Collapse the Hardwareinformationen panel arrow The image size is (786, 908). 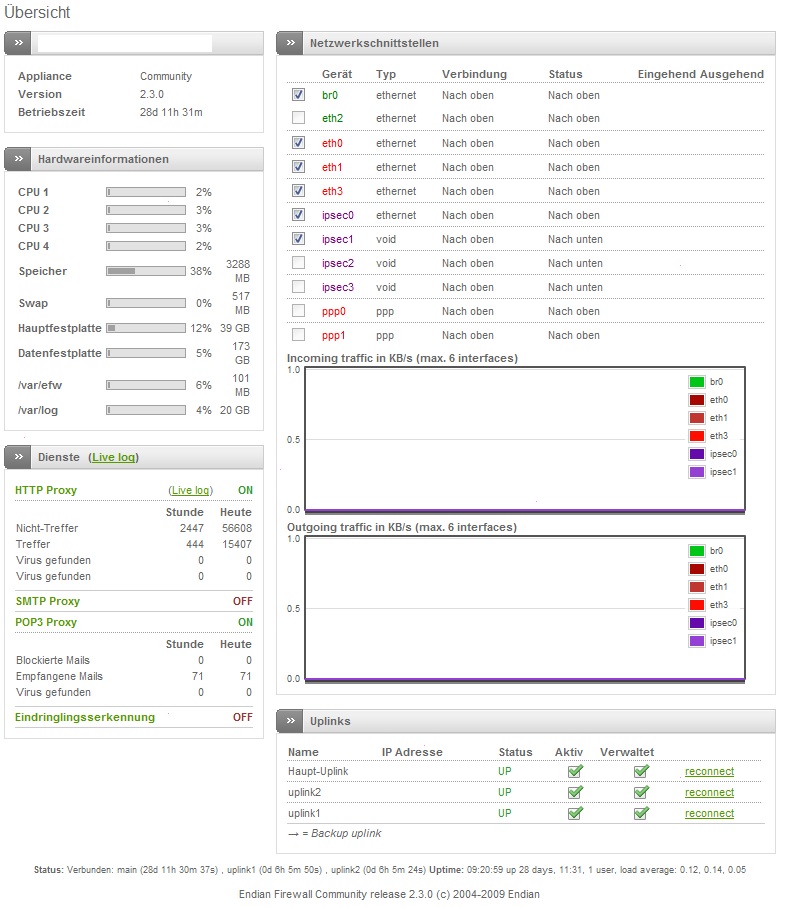coord(20,159)
